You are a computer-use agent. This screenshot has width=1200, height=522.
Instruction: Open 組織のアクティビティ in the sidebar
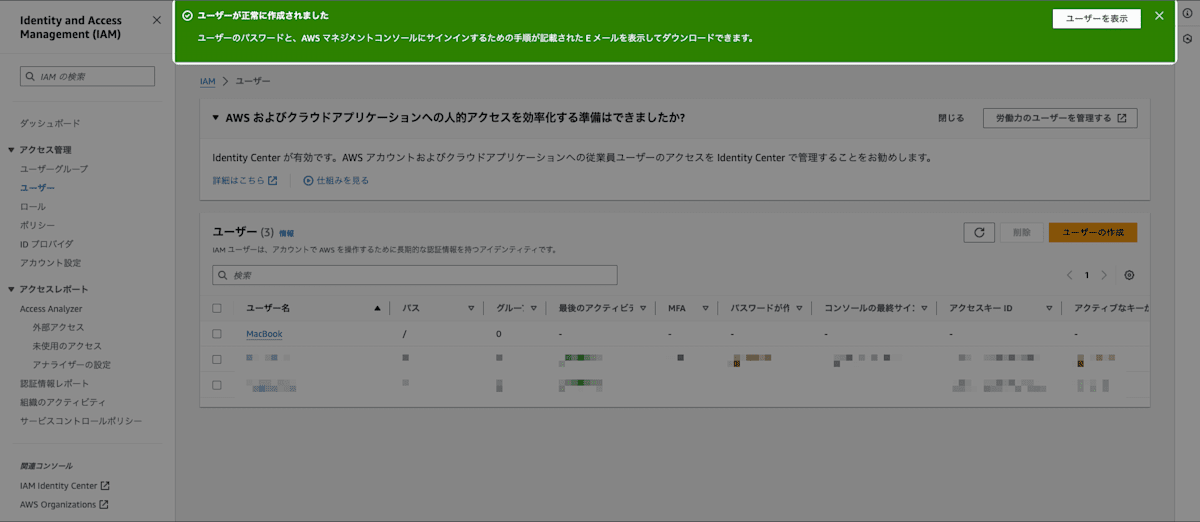tap(63, 402)
